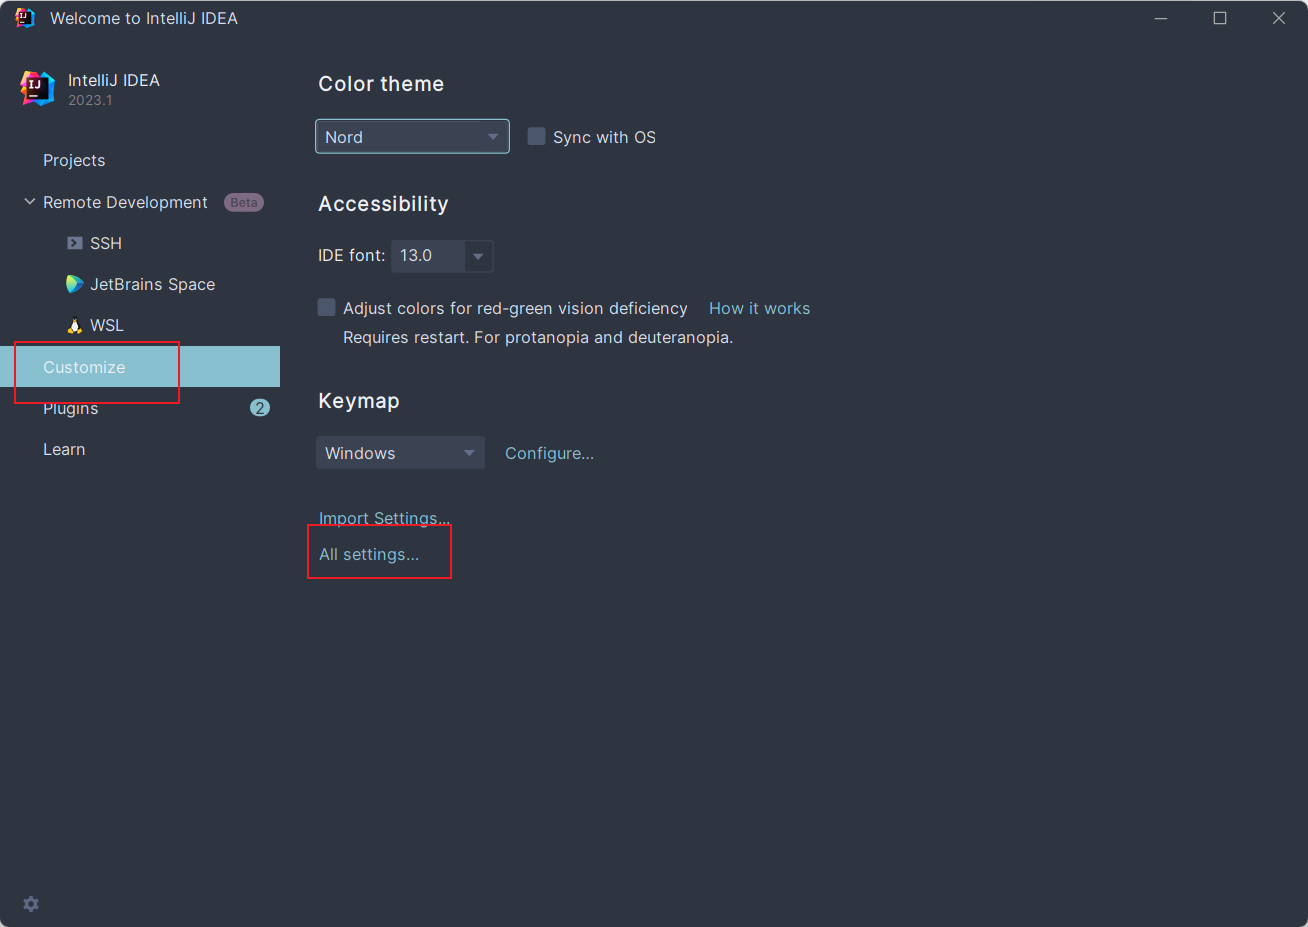Click the Configure... keymap link

coord(549,453)
